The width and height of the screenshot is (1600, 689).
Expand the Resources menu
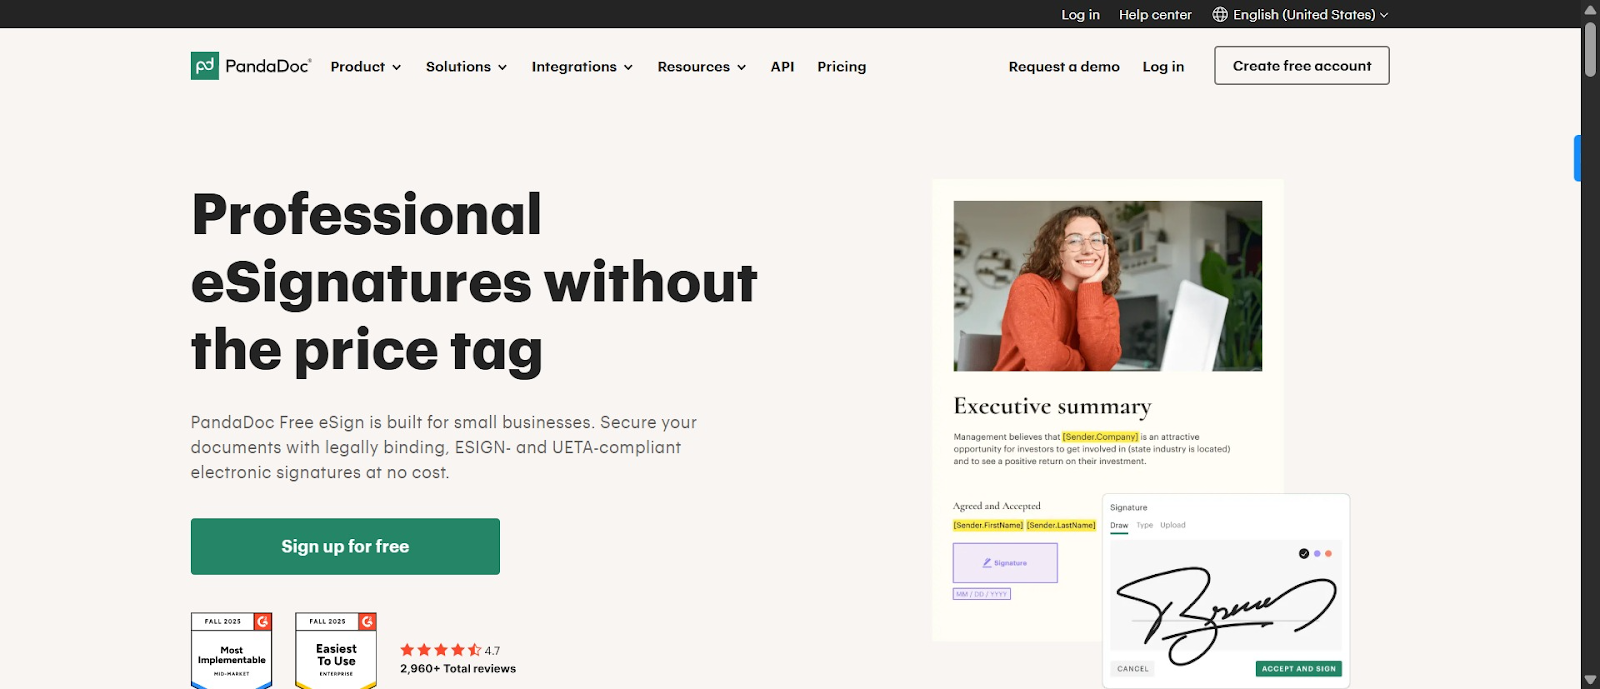(702, 67)
